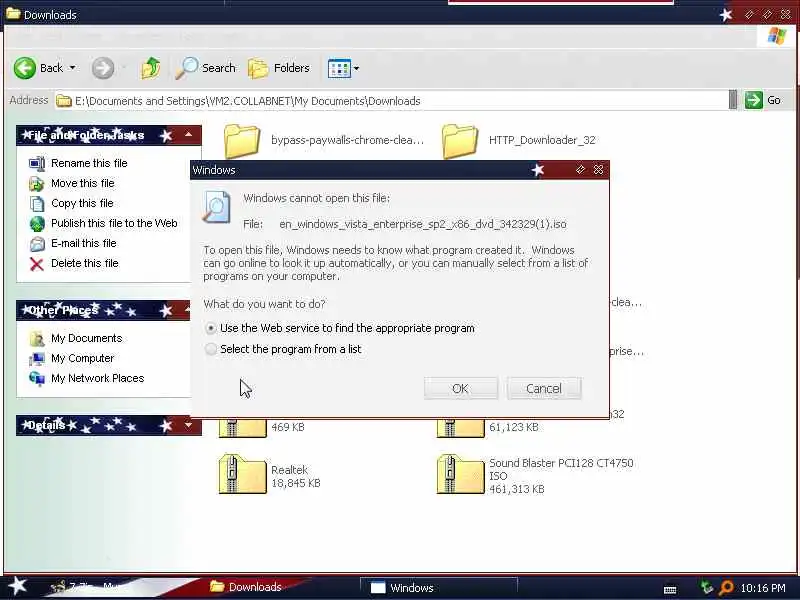Click the green Back arrow icon

pyautogui.click(x=24, y=68)
